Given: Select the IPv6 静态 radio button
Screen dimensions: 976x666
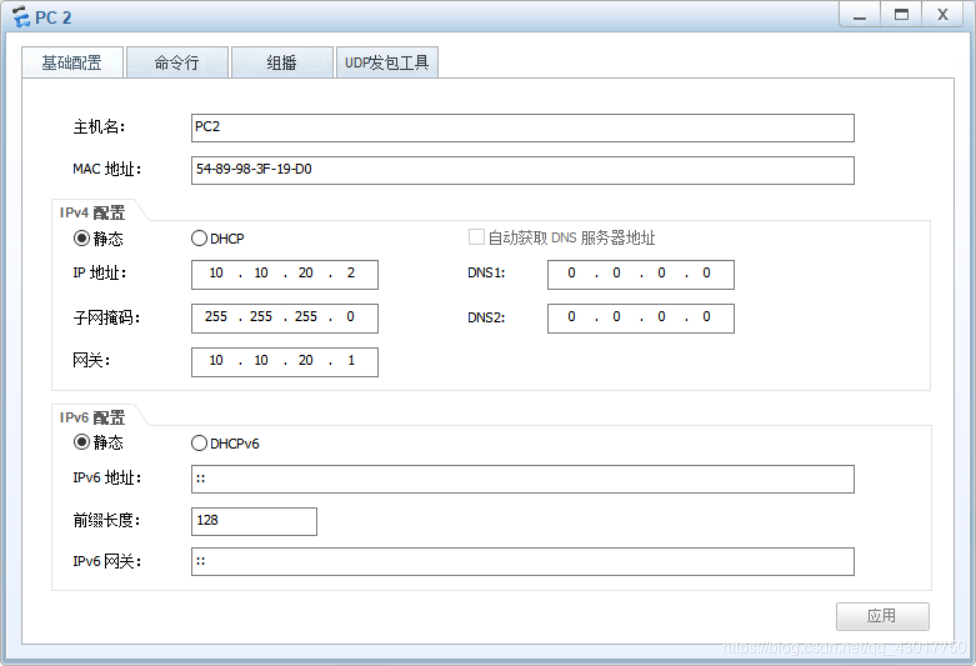Looking at the screenshot, I should coord(82,443).
